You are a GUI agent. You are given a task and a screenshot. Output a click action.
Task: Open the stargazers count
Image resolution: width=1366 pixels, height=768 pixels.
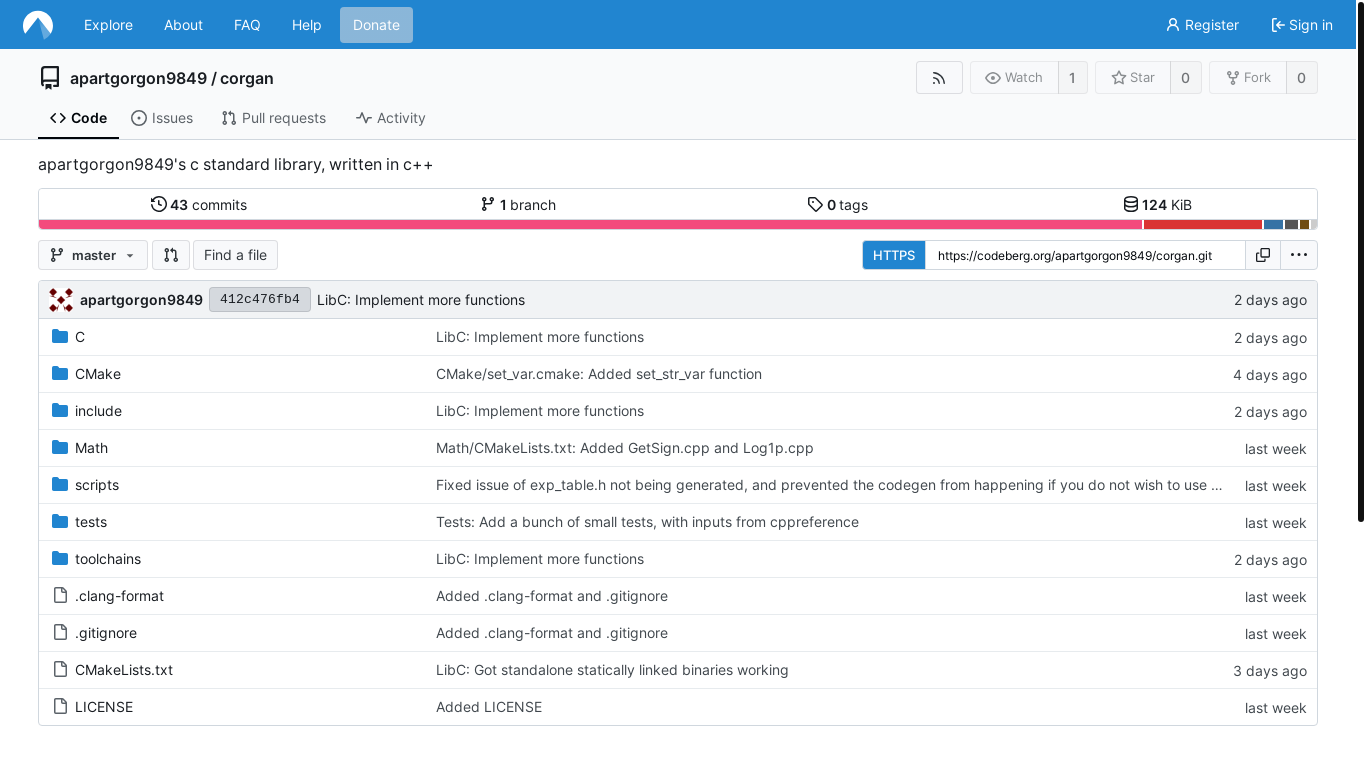click(1186, 78)
